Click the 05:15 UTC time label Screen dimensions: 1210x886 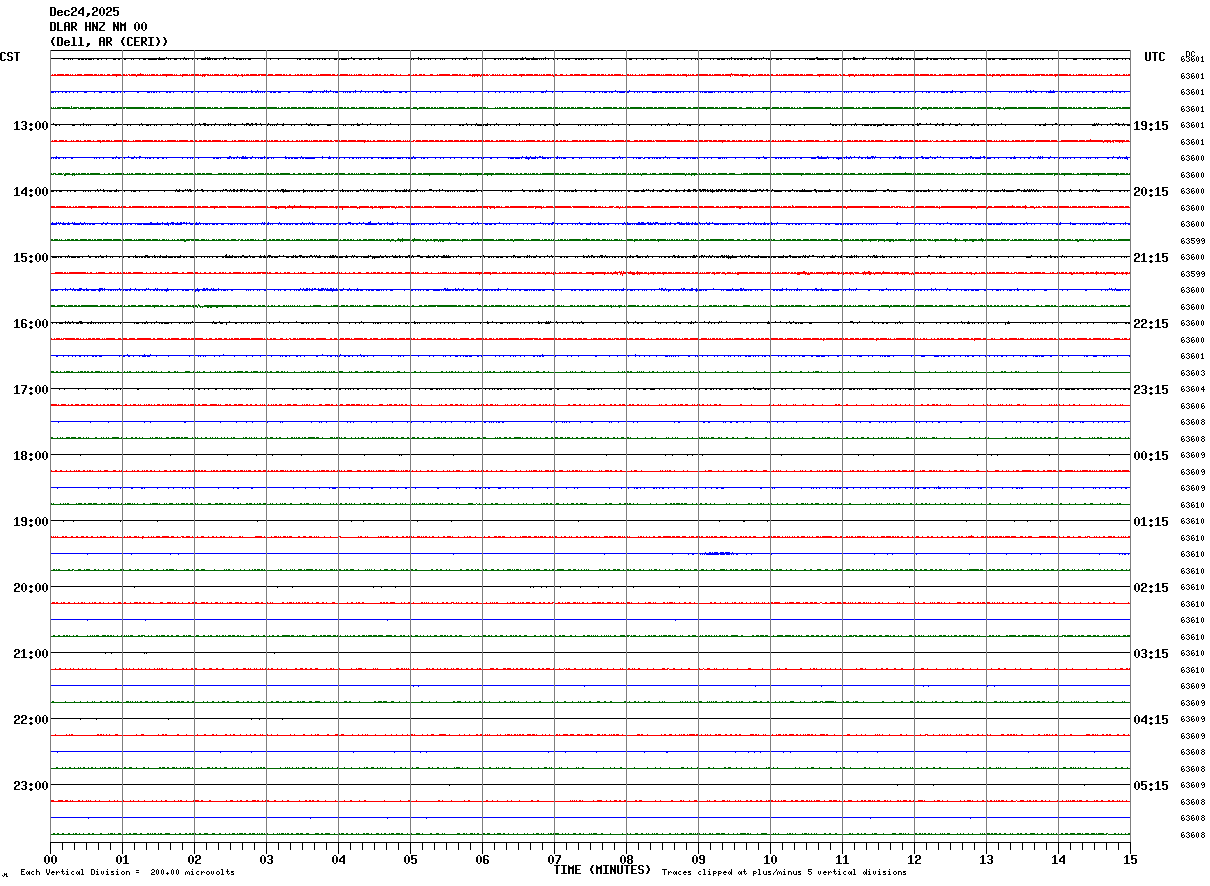click(1150, 786)
